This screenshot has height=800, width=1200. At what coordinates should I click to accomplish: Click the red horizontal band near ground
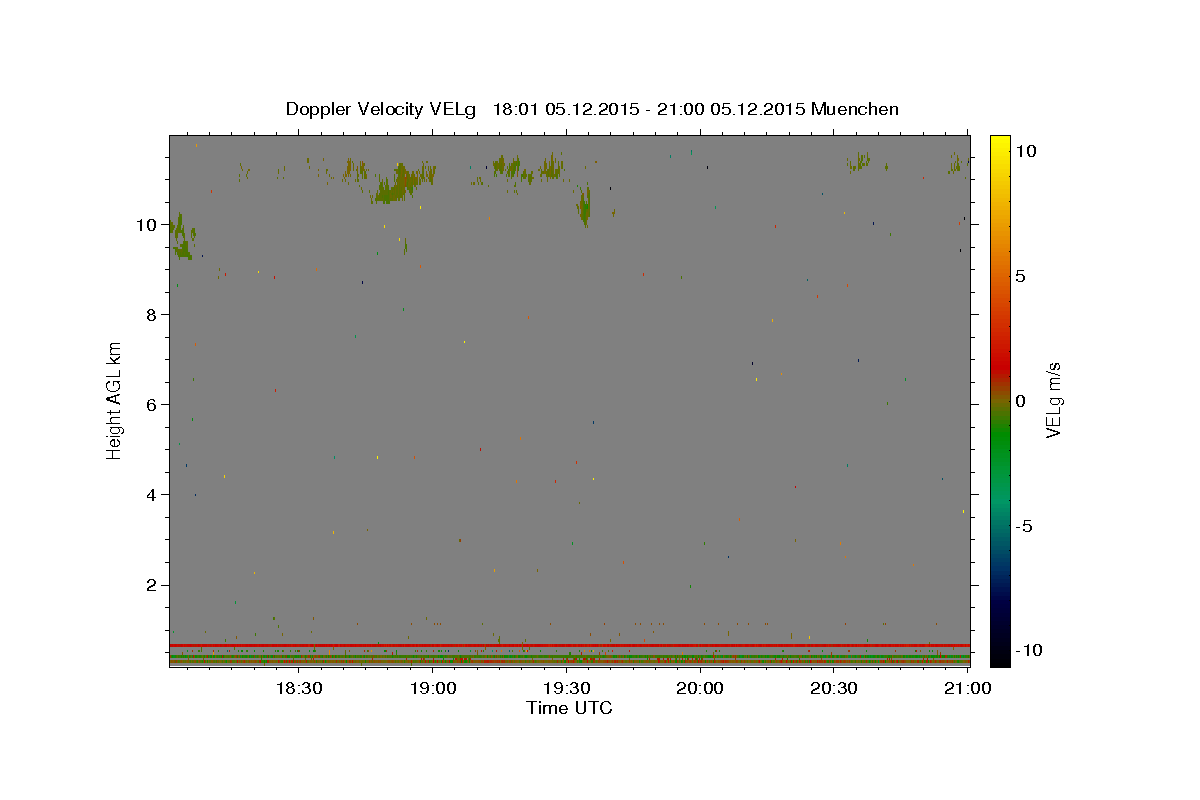[569, 645]
